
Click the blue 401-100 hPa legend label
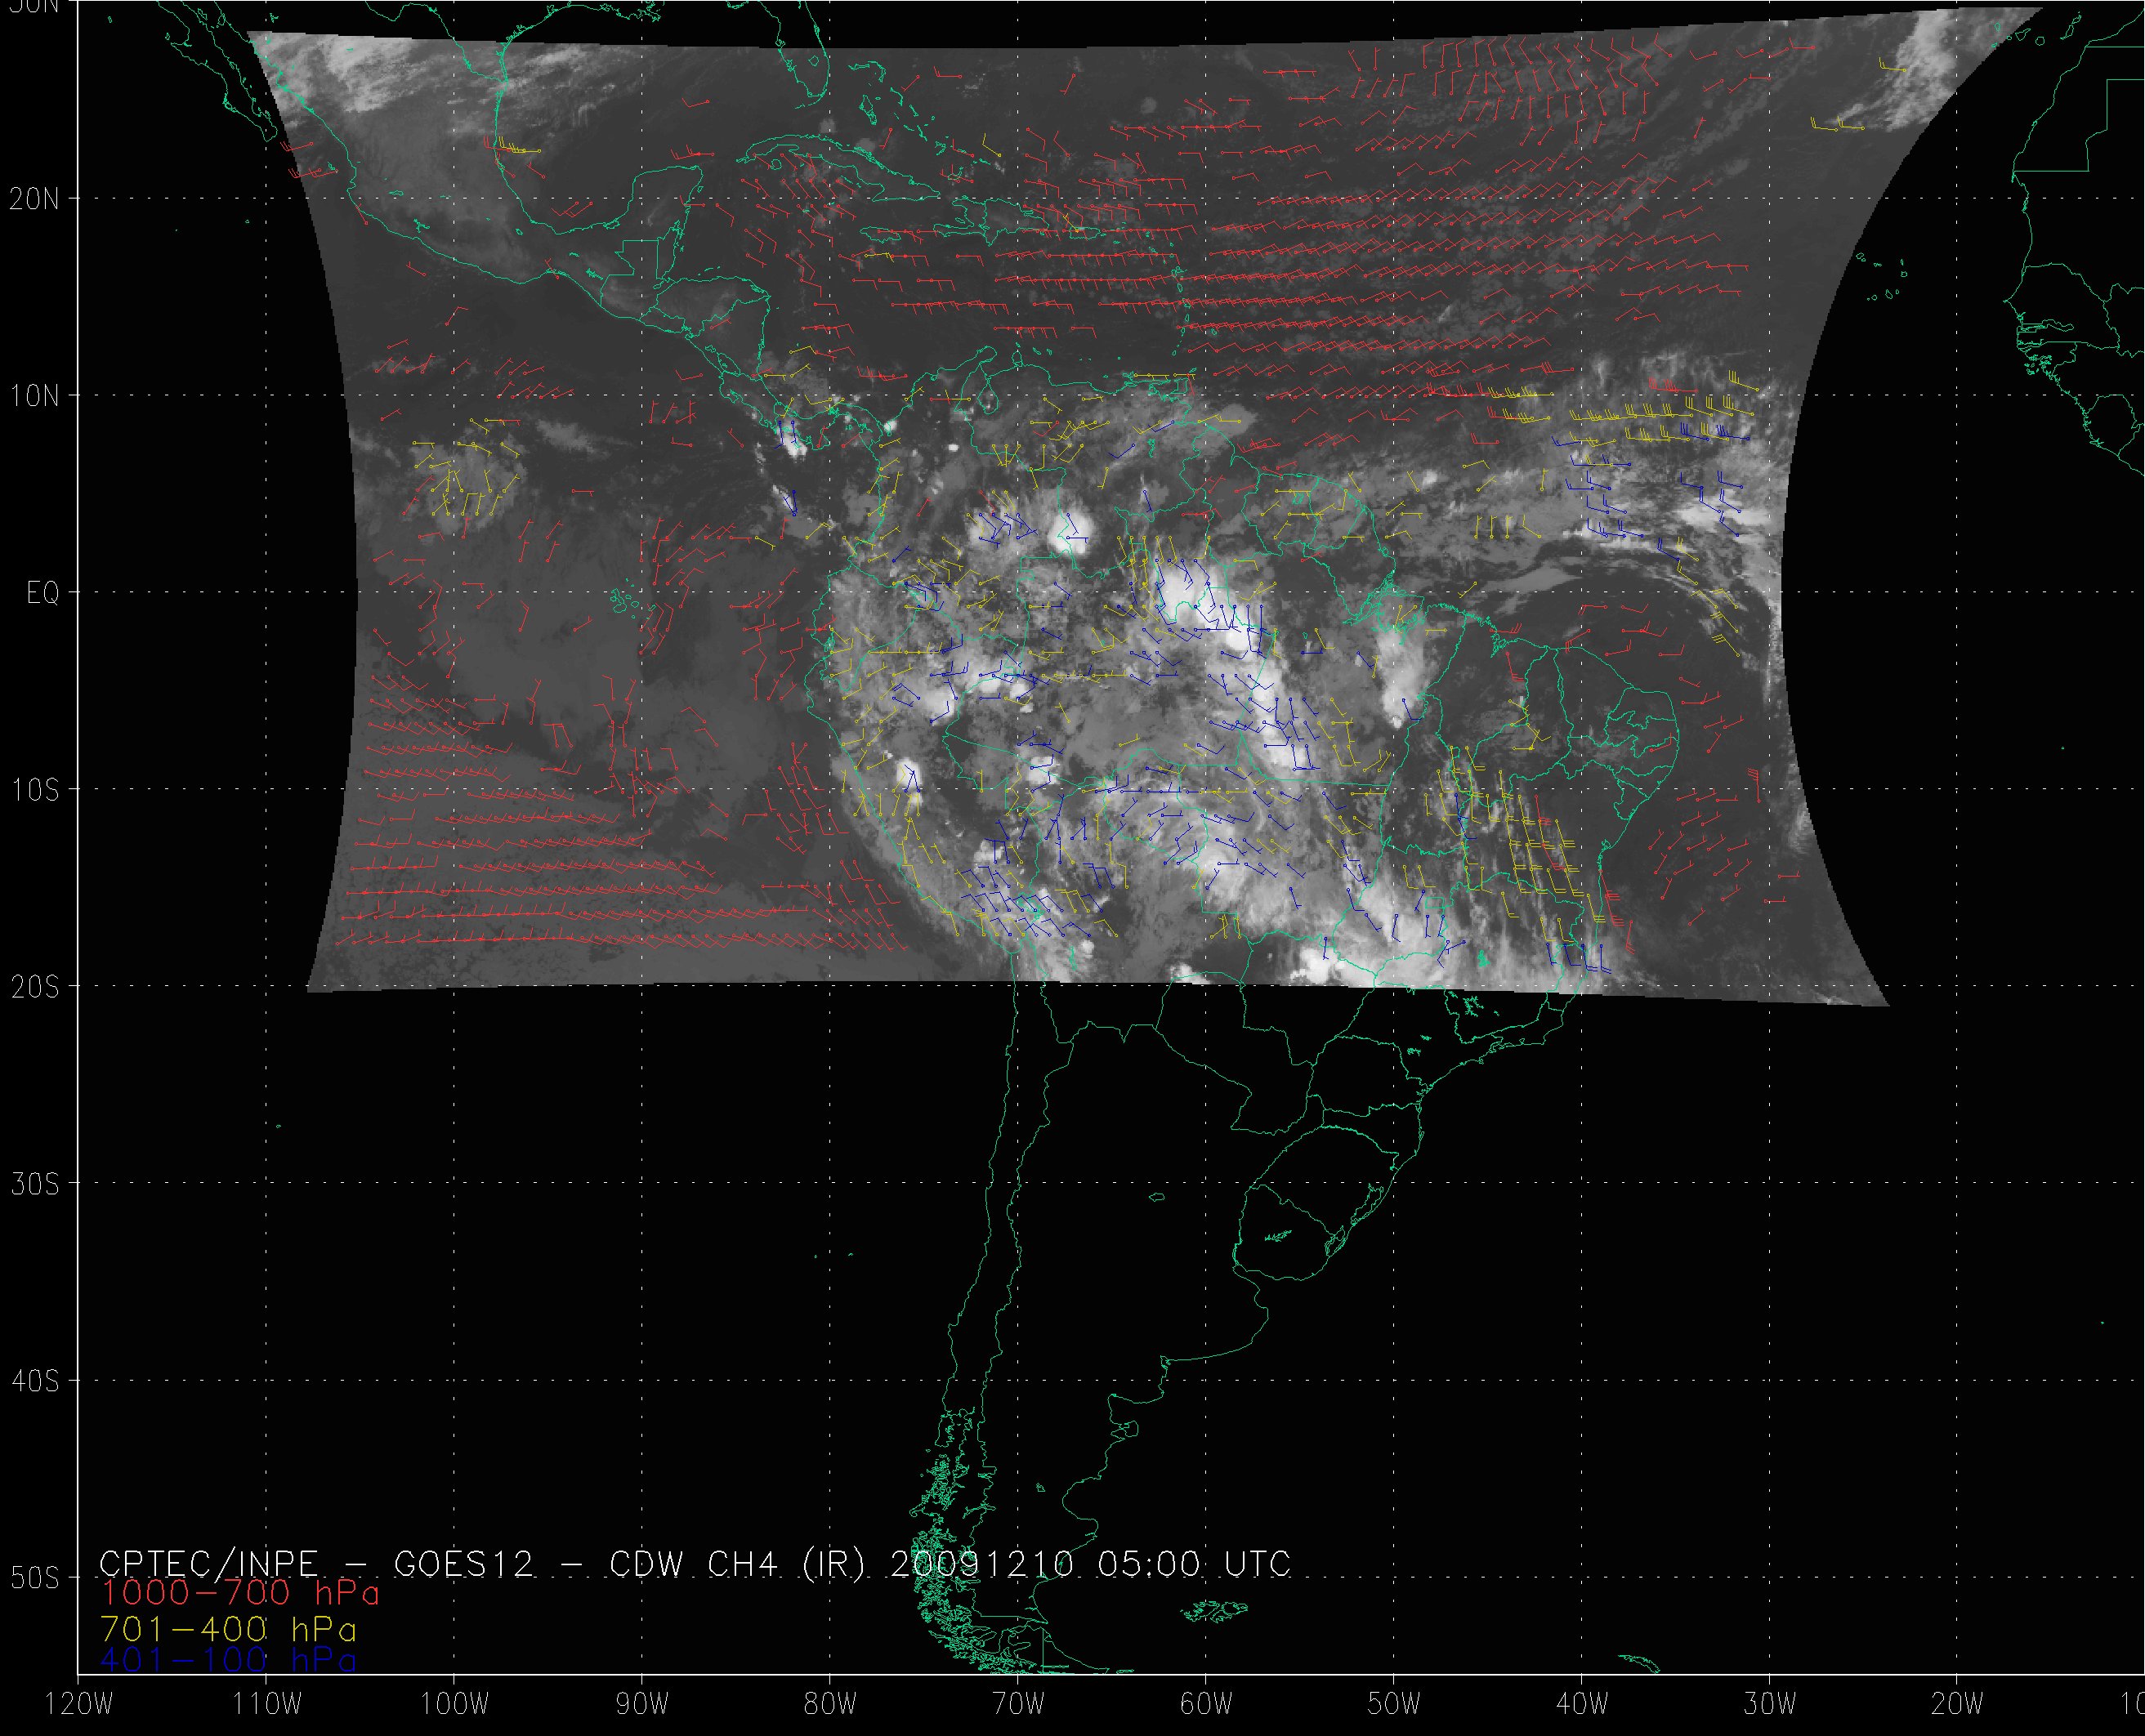pos(228,1661)
